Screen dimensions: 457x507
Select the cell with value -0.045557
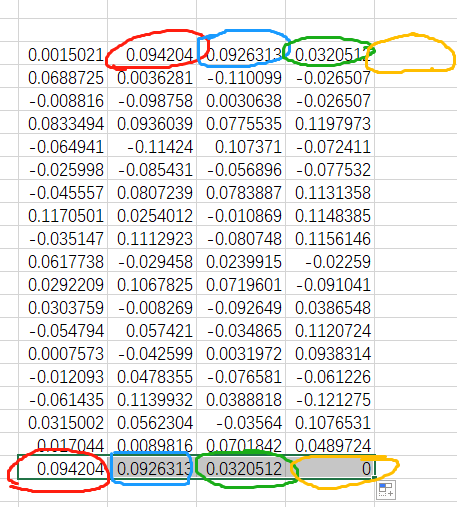(x=63, y=191)
